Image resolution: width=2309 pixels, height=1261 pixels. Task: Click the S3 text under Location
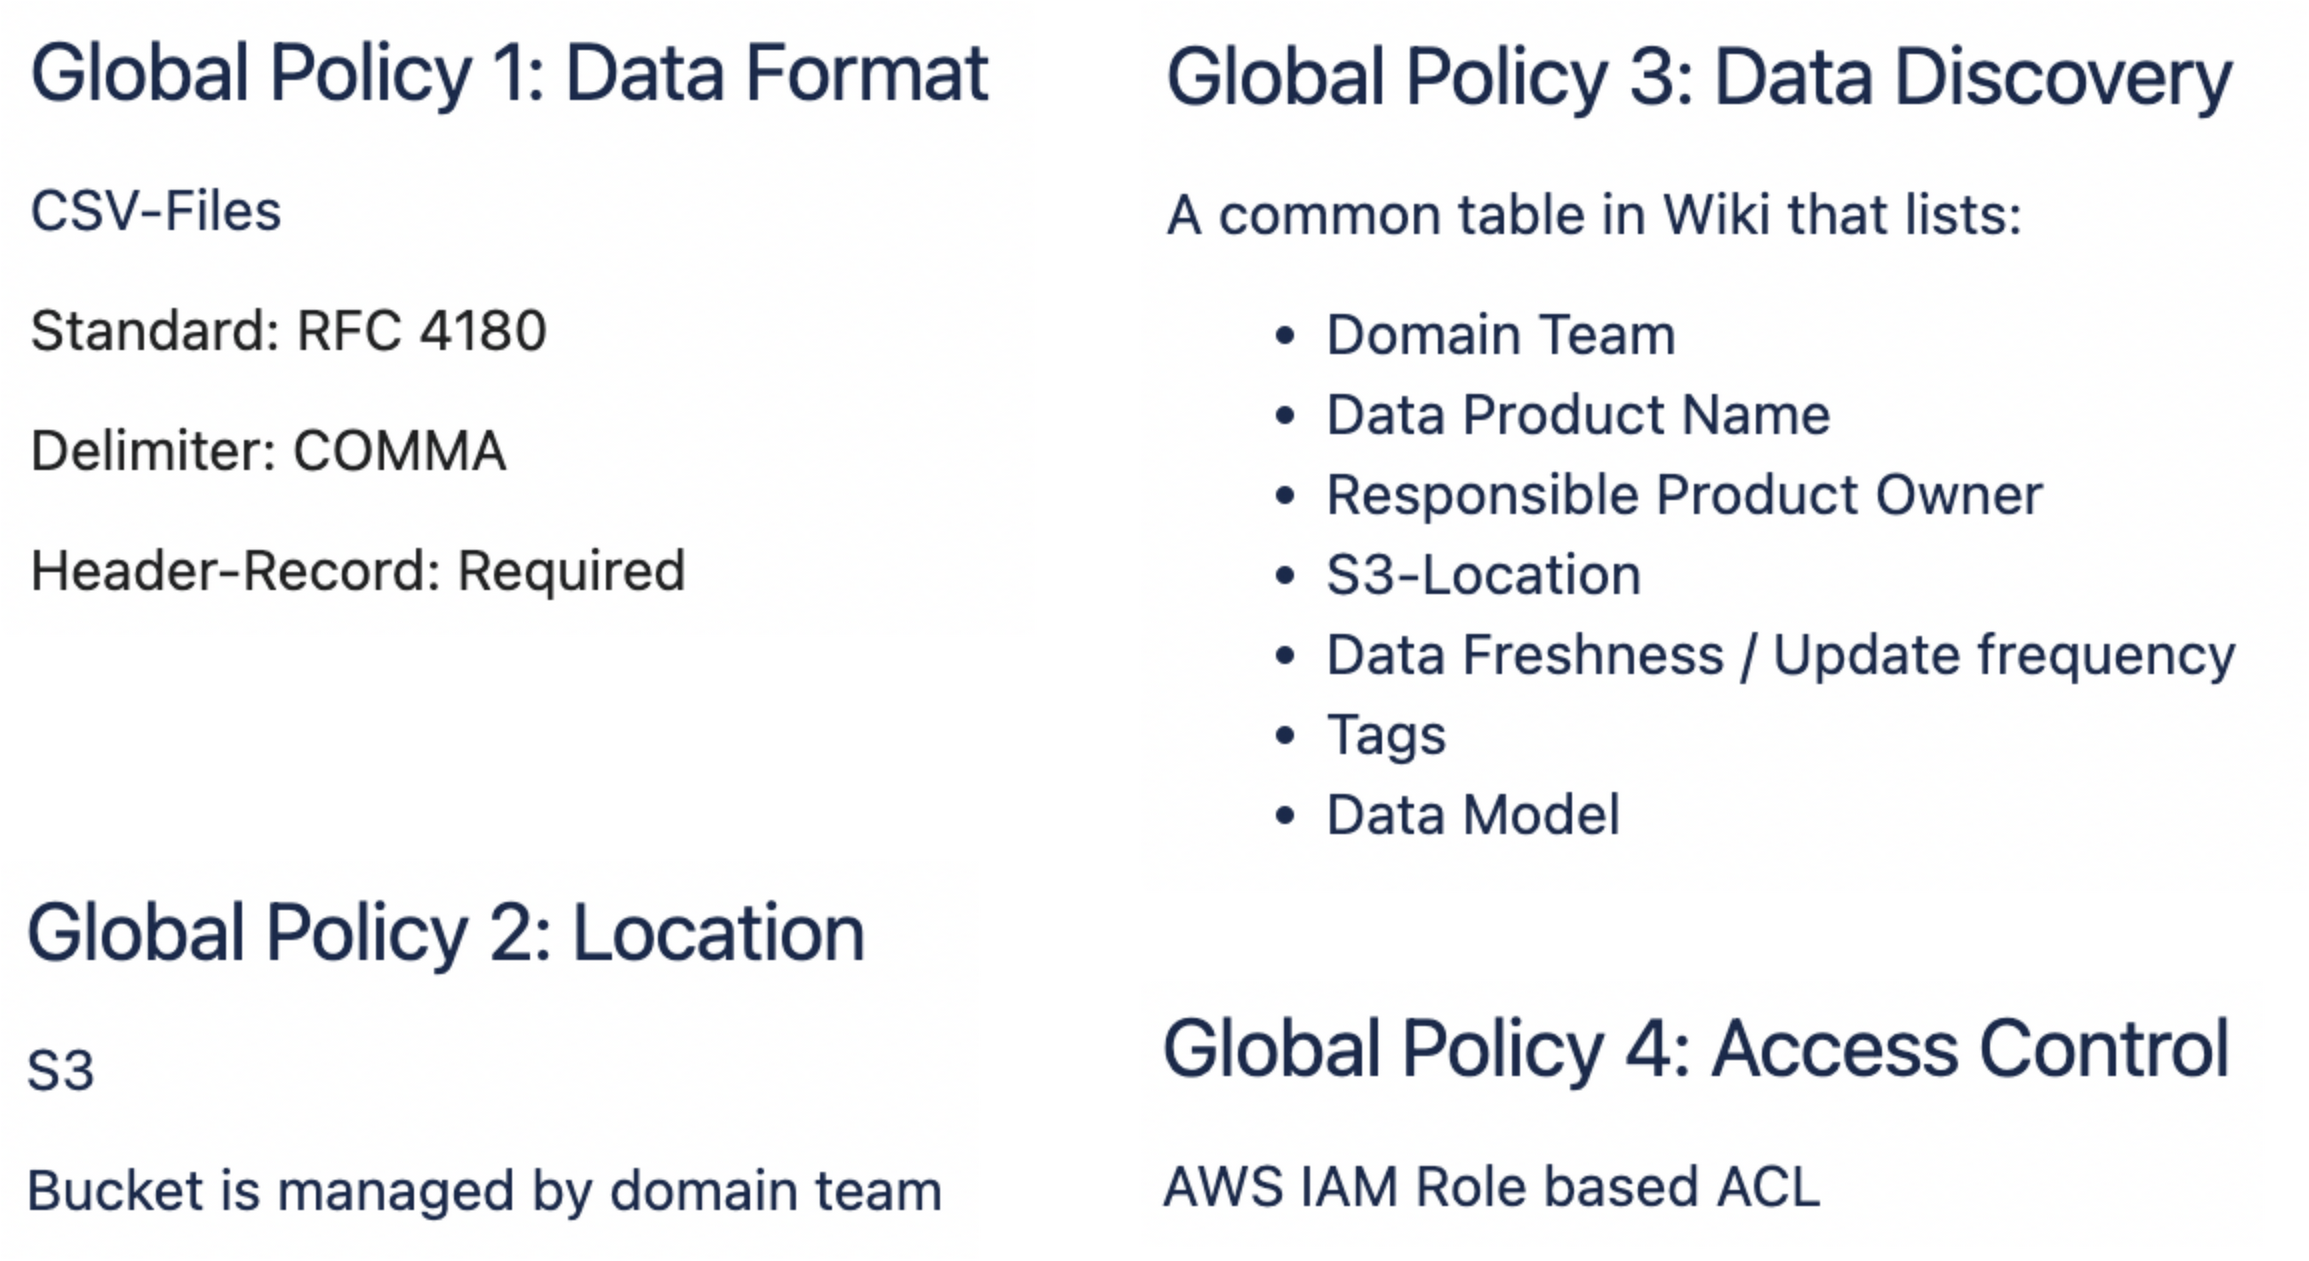click(x=61, y=1071)
